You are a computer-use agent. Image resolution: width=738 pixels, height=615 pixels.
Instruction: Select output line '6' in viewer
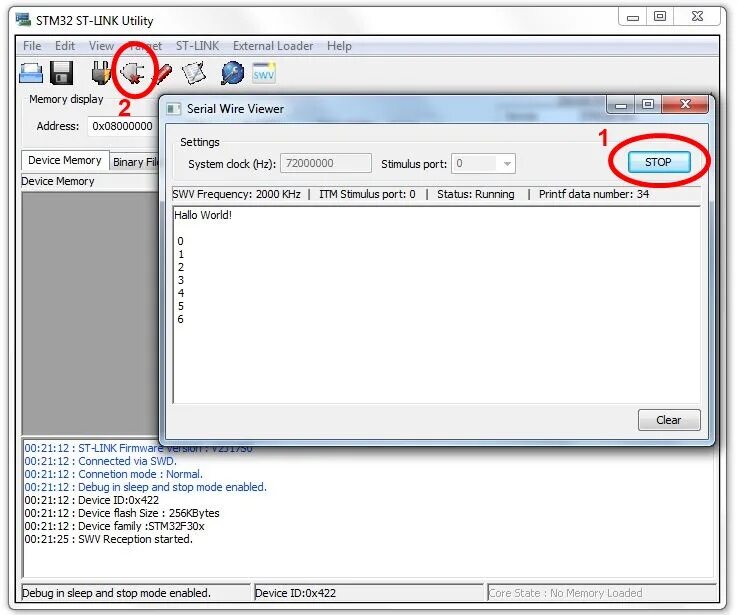[x=180, y=319]
